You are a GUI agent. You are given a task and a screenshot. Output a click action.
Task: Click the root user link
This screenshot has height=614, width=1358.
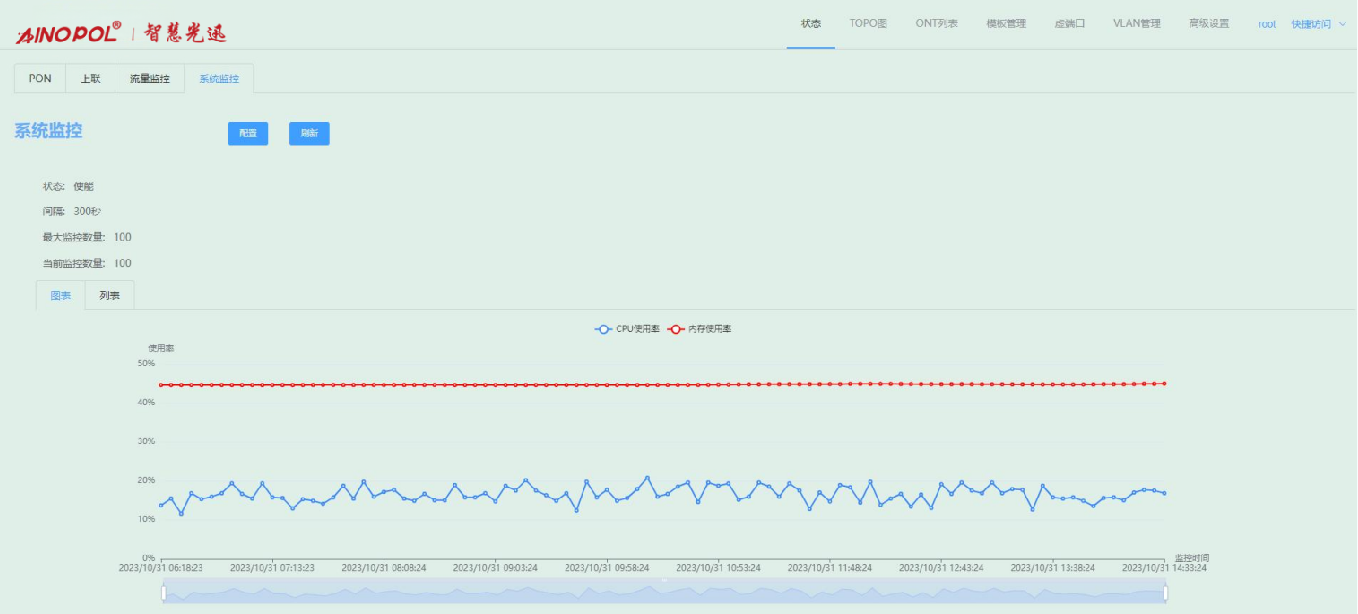pos(1266,24)
